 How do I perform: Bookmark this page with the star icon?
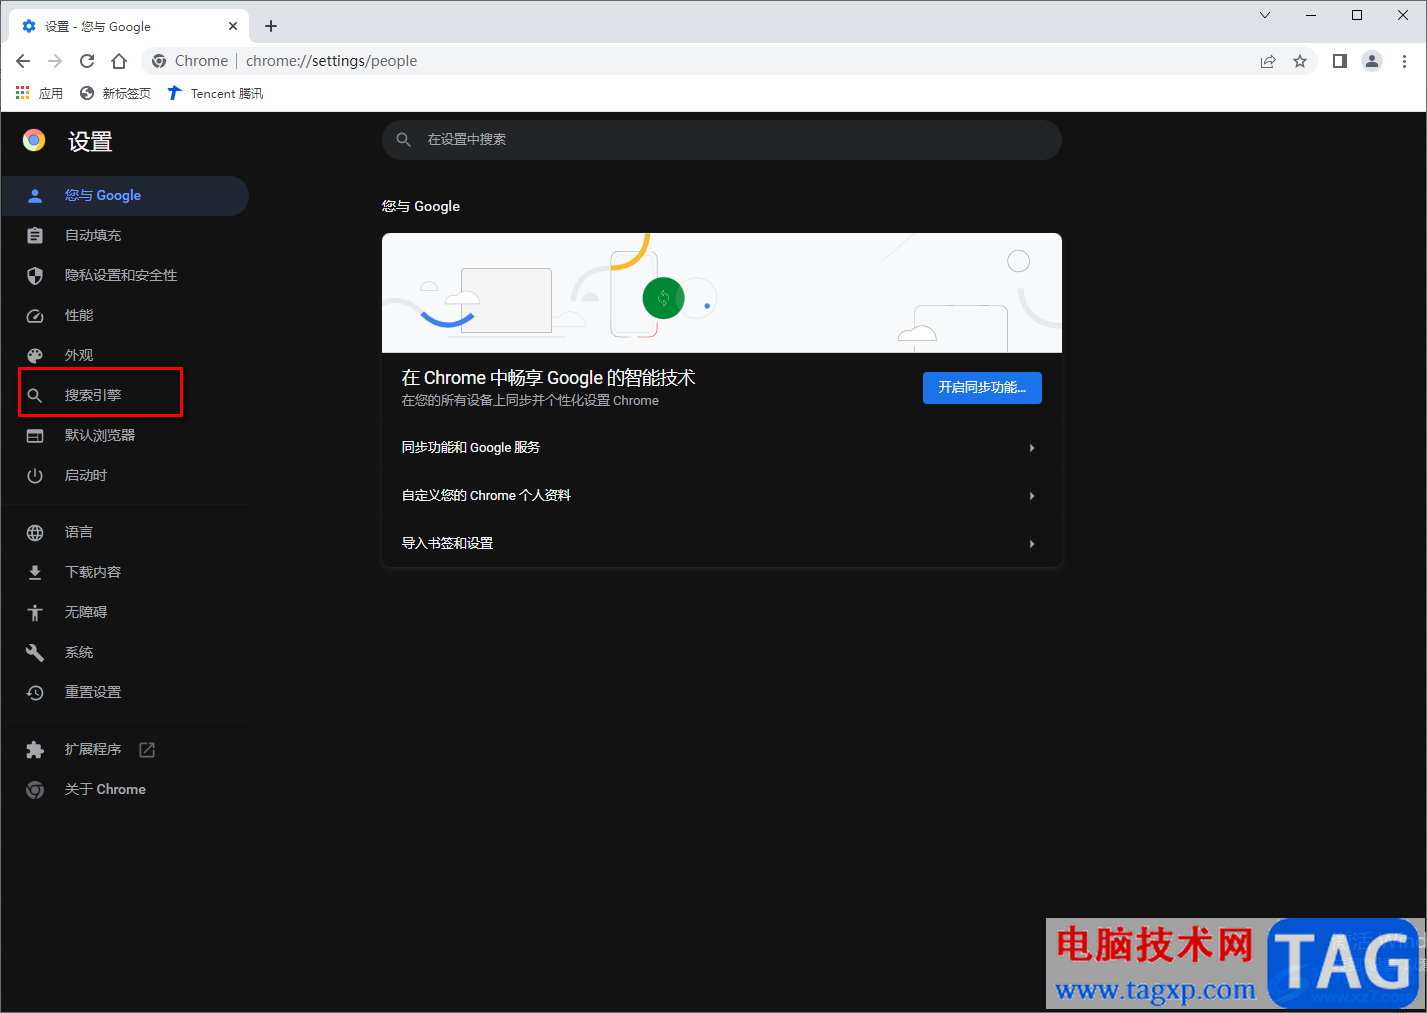click(x=1300, y=61)
